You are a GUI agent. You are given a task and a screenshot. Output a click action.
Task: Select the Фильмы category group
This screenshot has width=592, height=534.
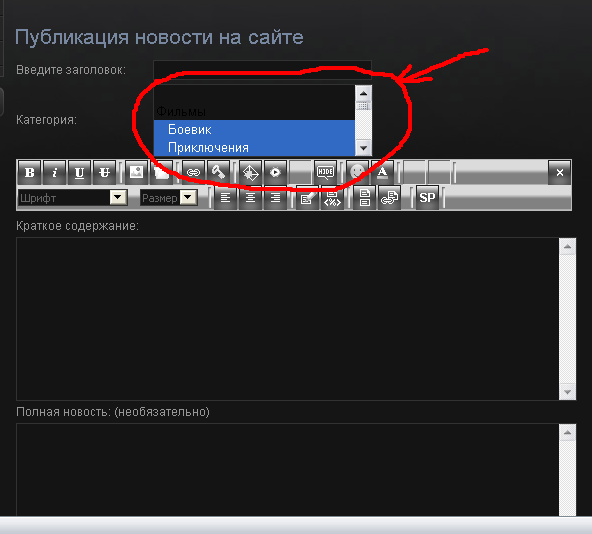(x=254, y=111)
